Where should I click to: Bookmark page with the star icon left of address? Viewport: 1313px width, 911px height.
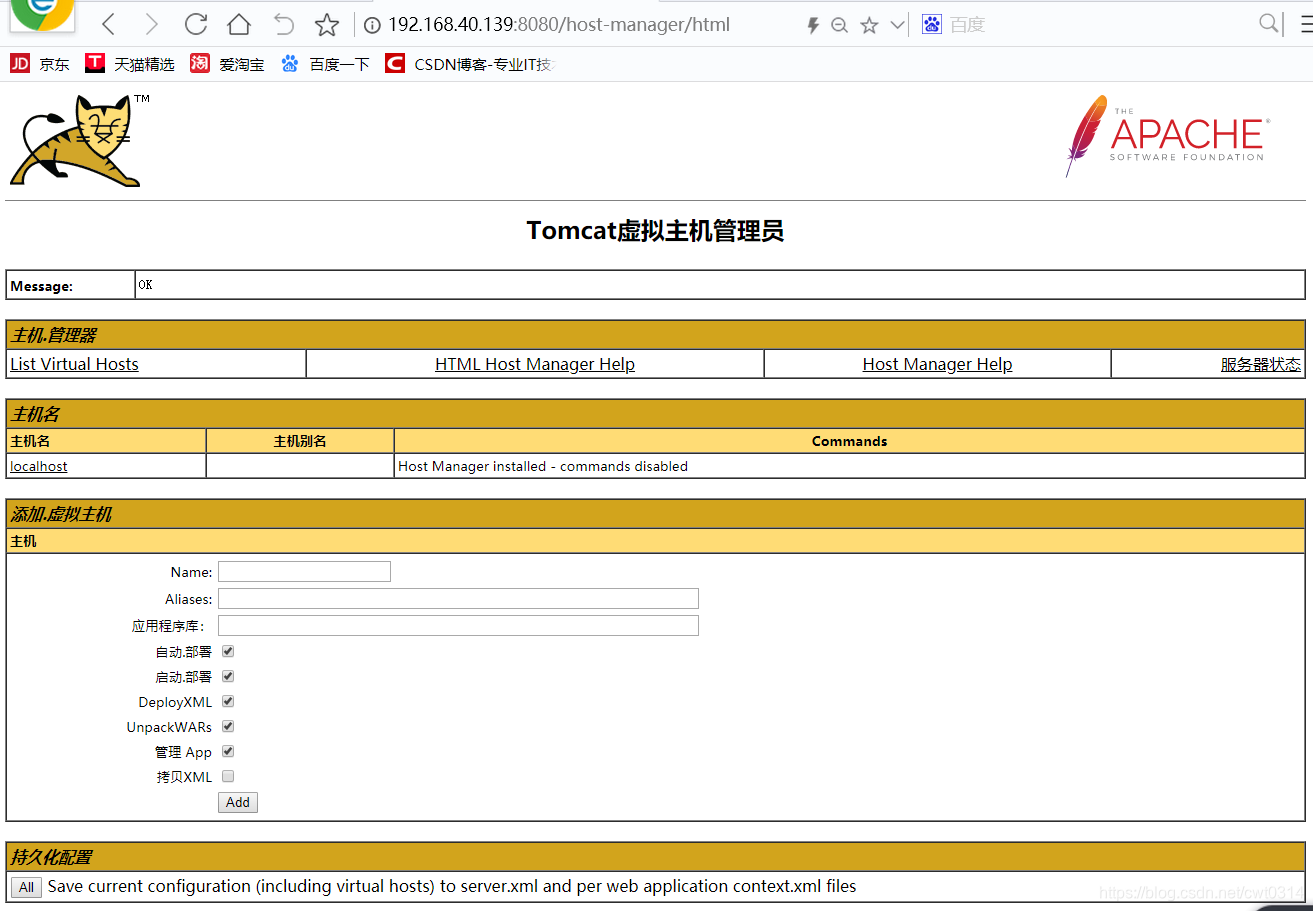(327, 24)
